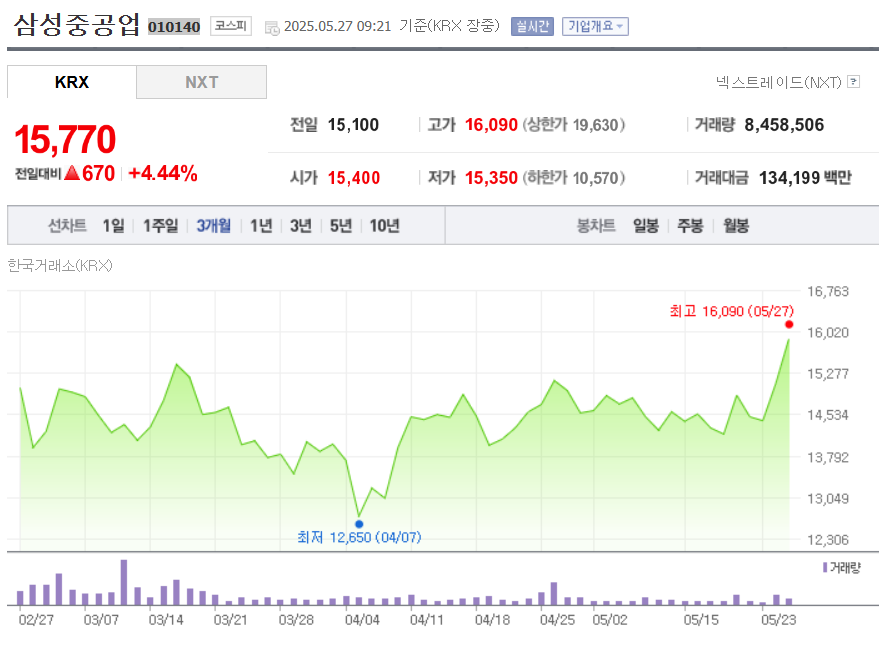Click the 전일 value 15,100
879x646 pixels.
pos(353,124)
